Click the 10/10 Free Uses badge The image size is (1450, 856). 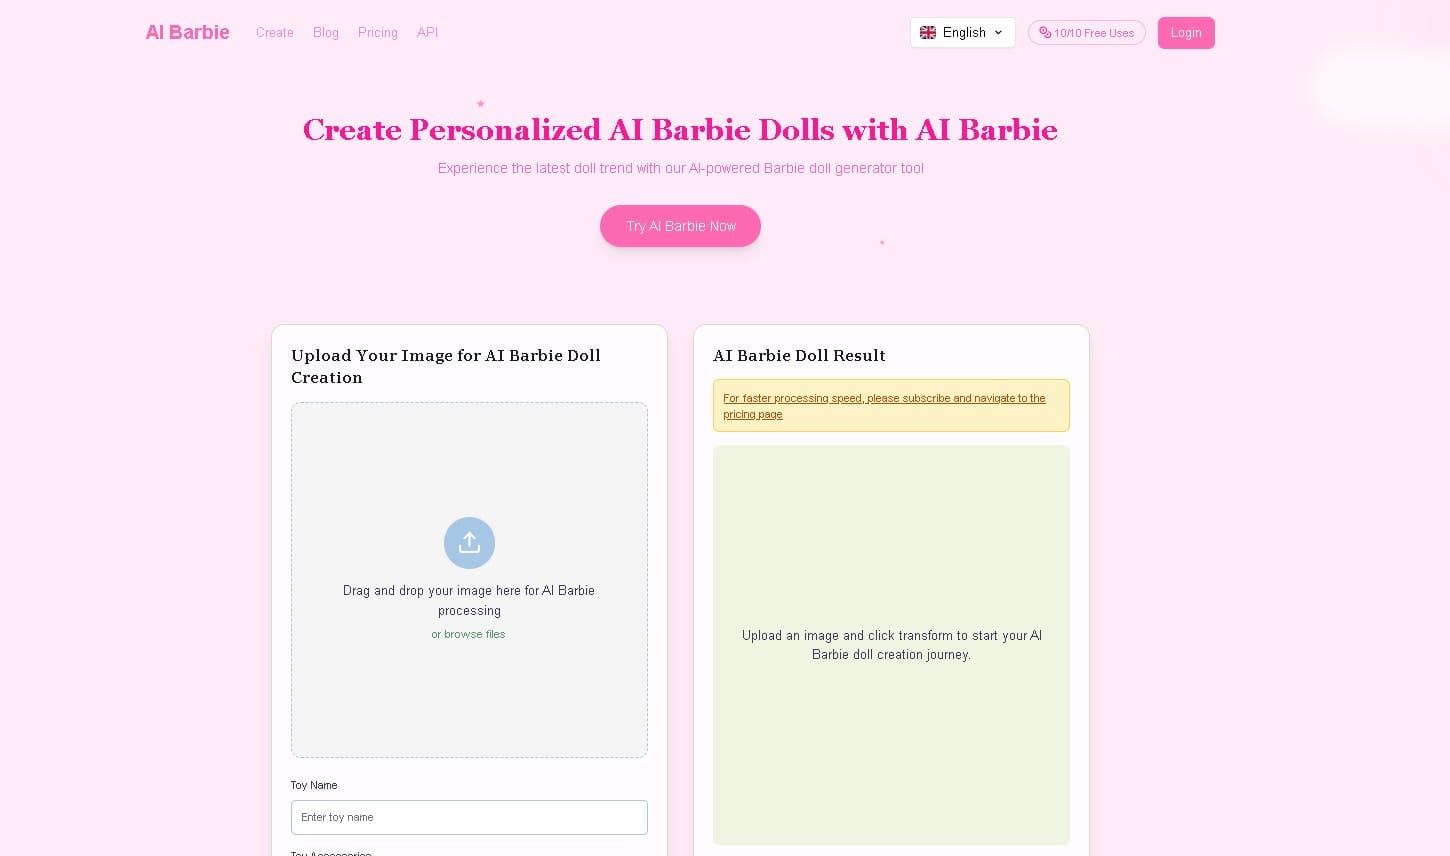click(1087, 32)
